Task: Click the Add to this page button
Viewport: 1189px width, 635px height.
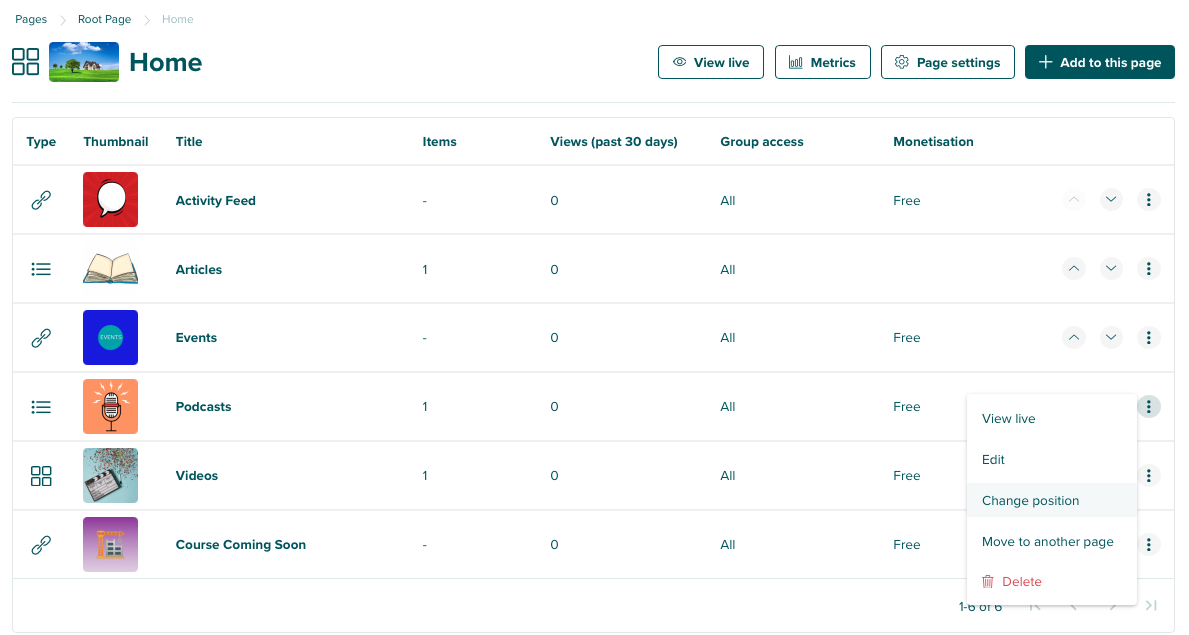Action: pos(1099,62)
